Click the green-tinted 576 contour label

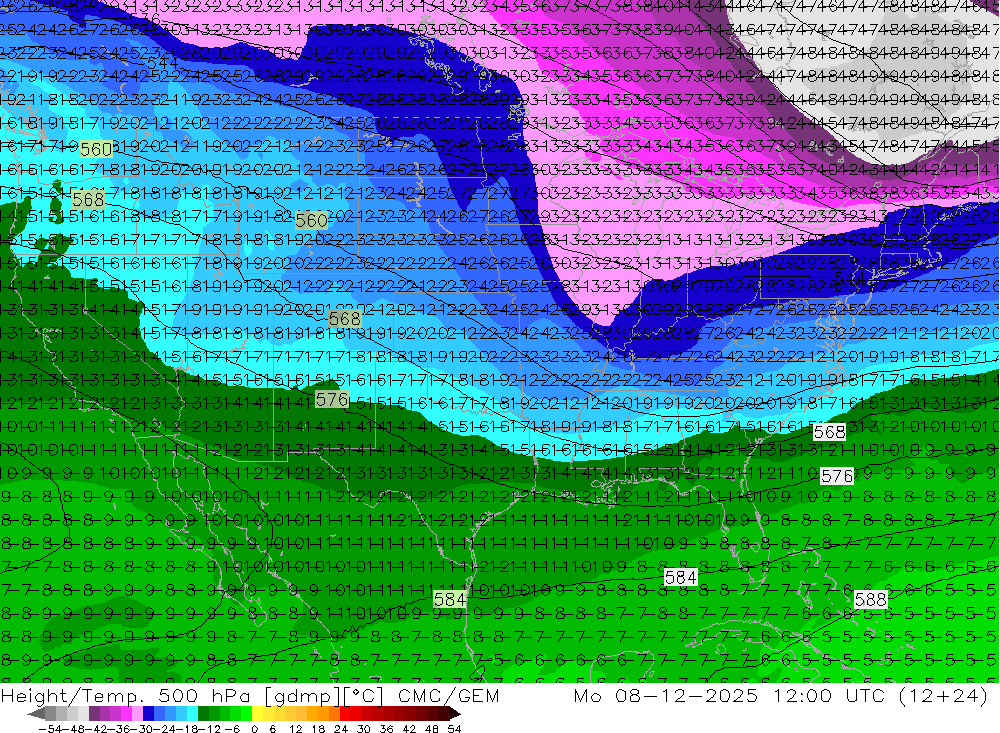coord(332,400)
